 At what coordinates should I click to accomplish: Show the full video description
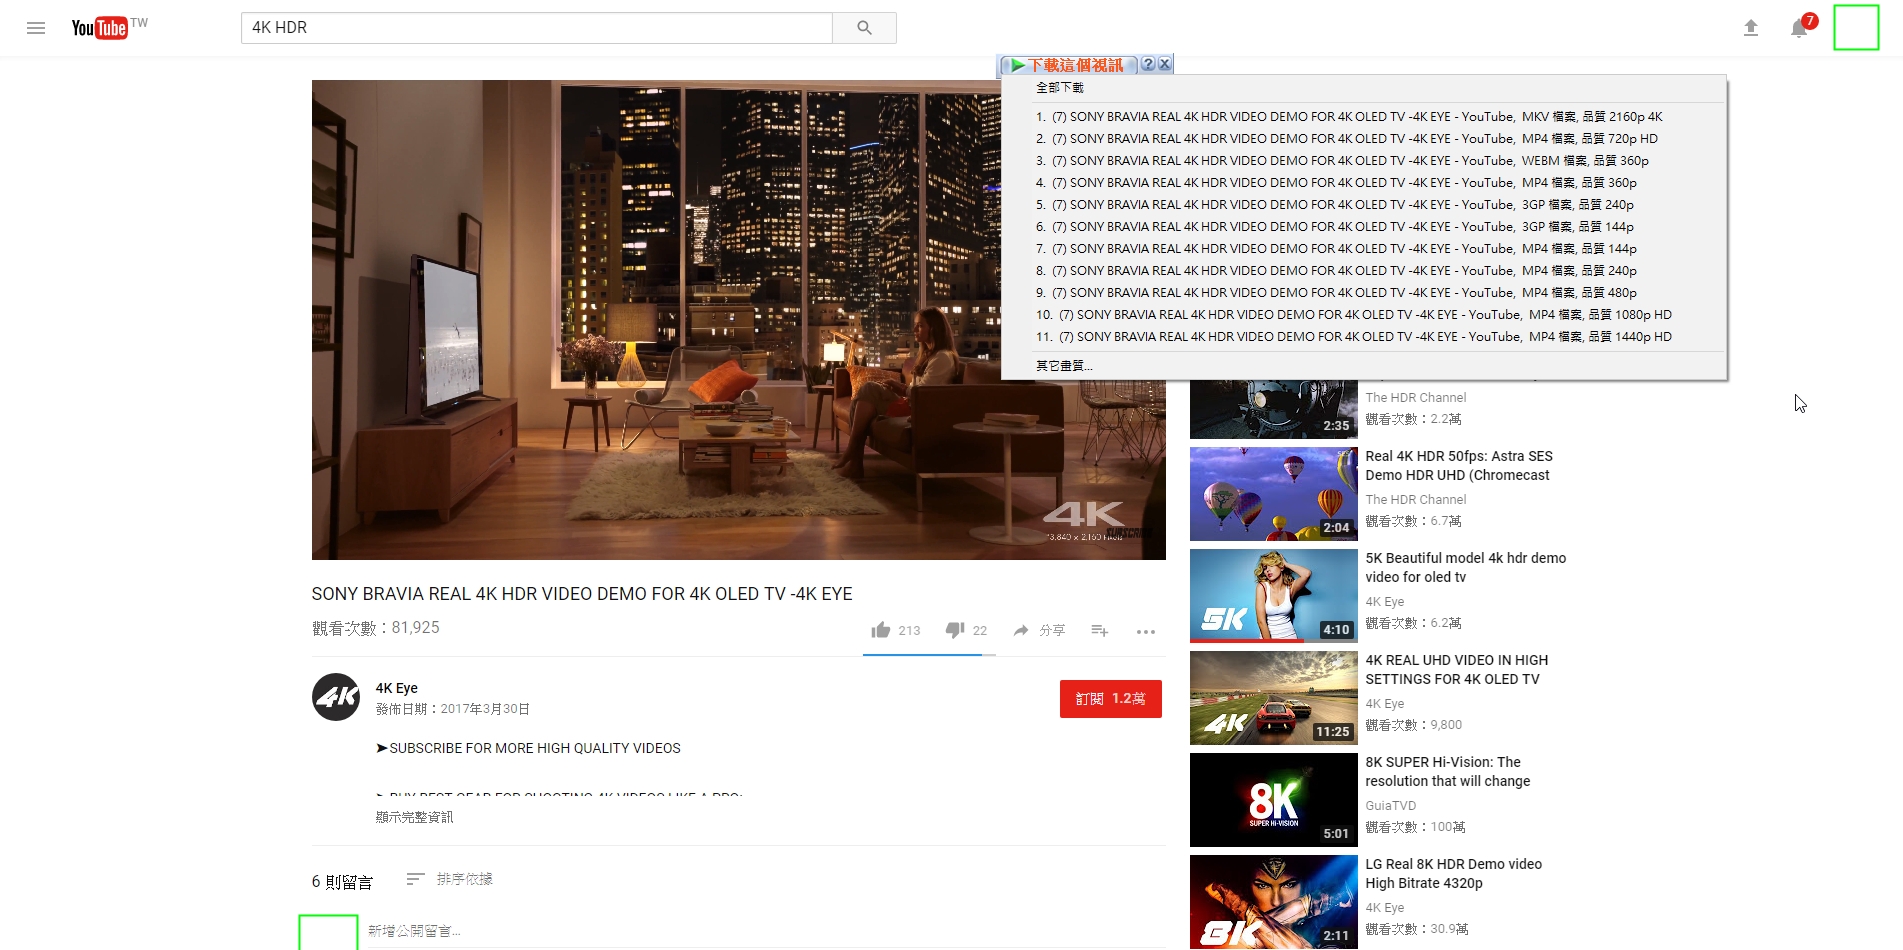pyautogui.click(x=414, y=817)
